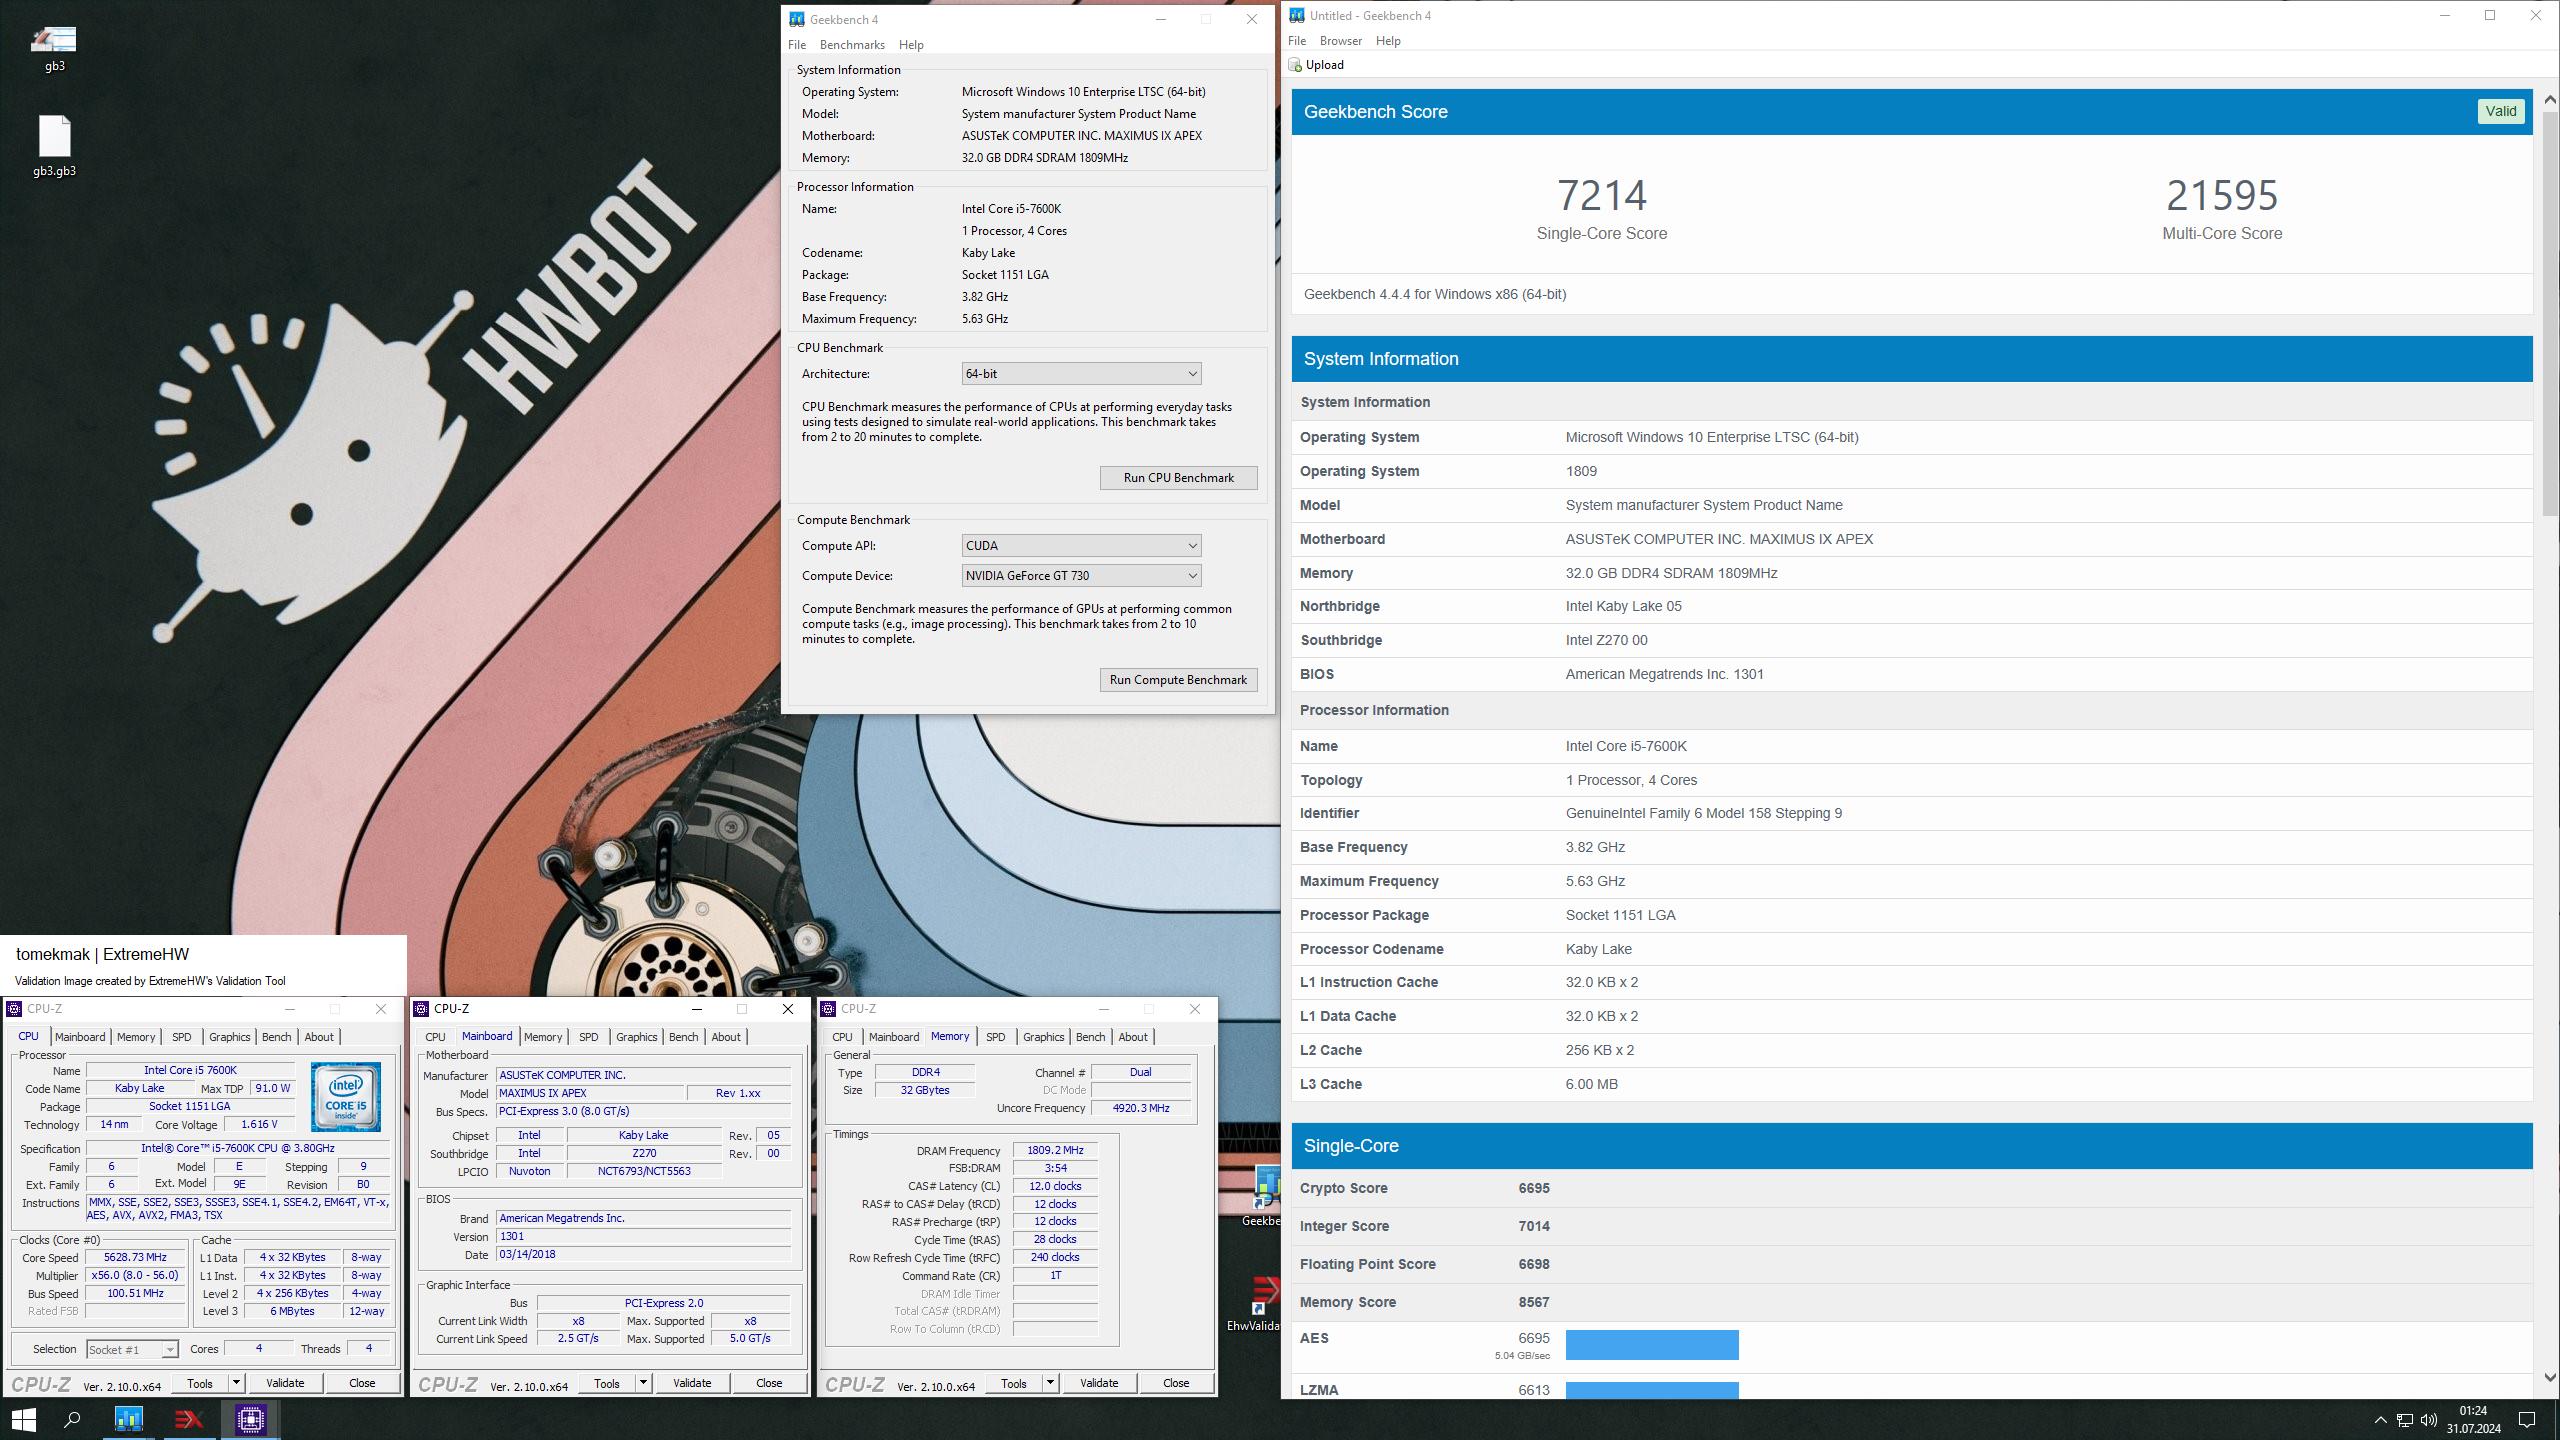
Task: Open volume control tray icon
Action: 2428,1420
